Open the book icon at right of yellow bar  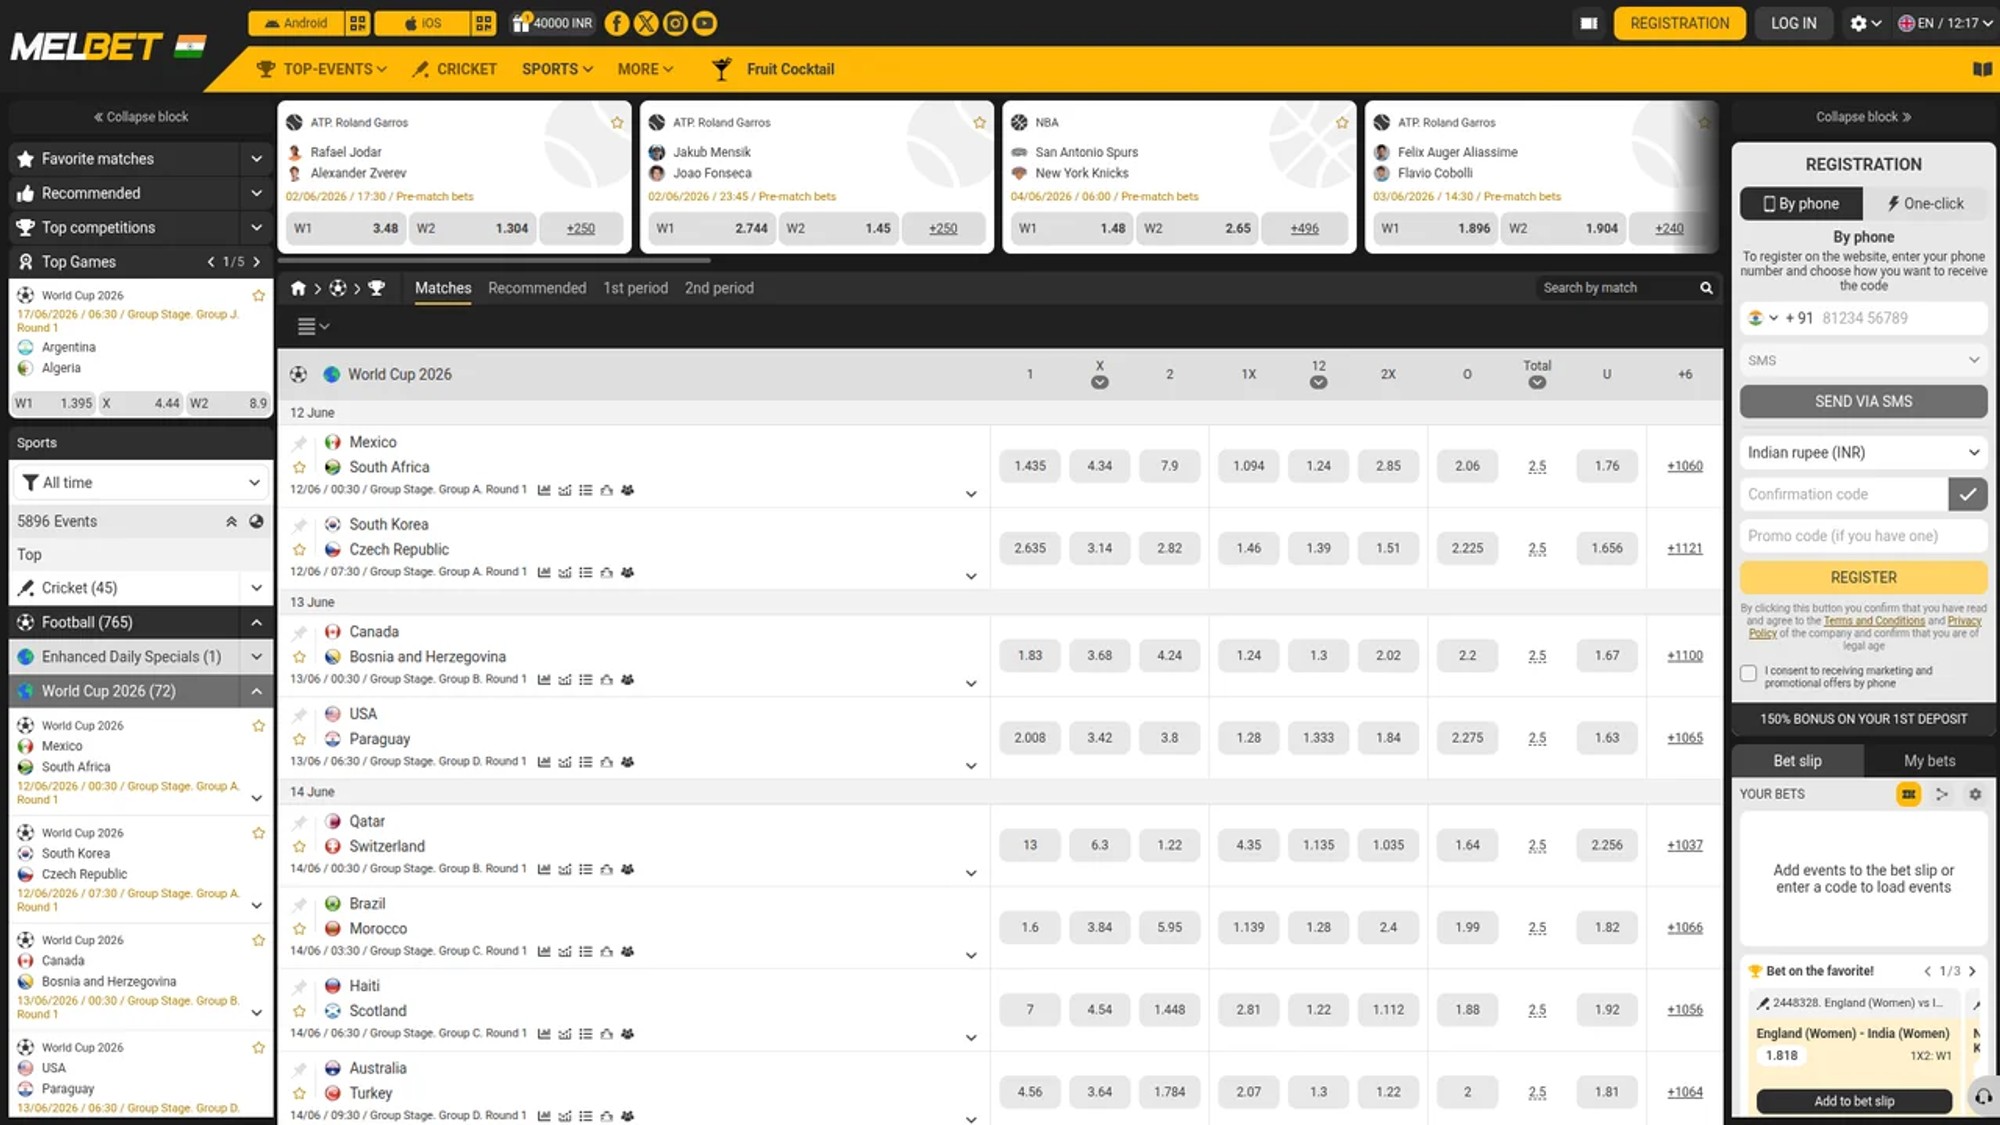1981,69
